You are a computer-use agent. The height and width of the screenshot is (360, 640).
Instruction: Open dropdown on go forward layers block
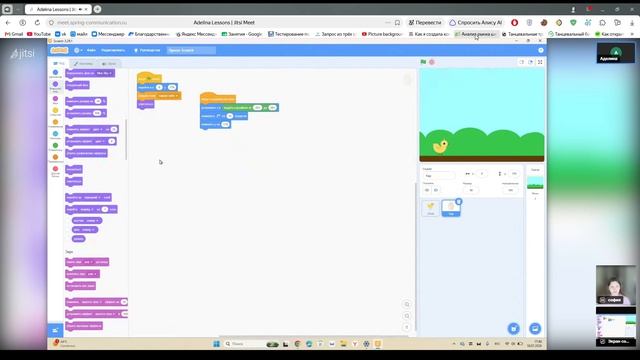[87, 209]
